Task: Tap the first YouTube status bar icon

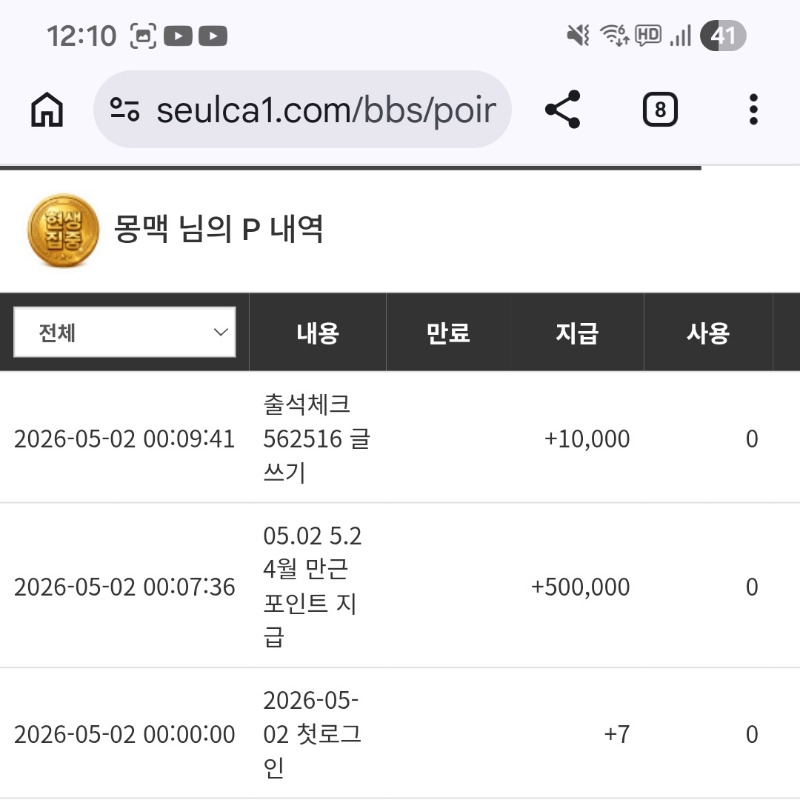Action: click(x=178, y=36)
